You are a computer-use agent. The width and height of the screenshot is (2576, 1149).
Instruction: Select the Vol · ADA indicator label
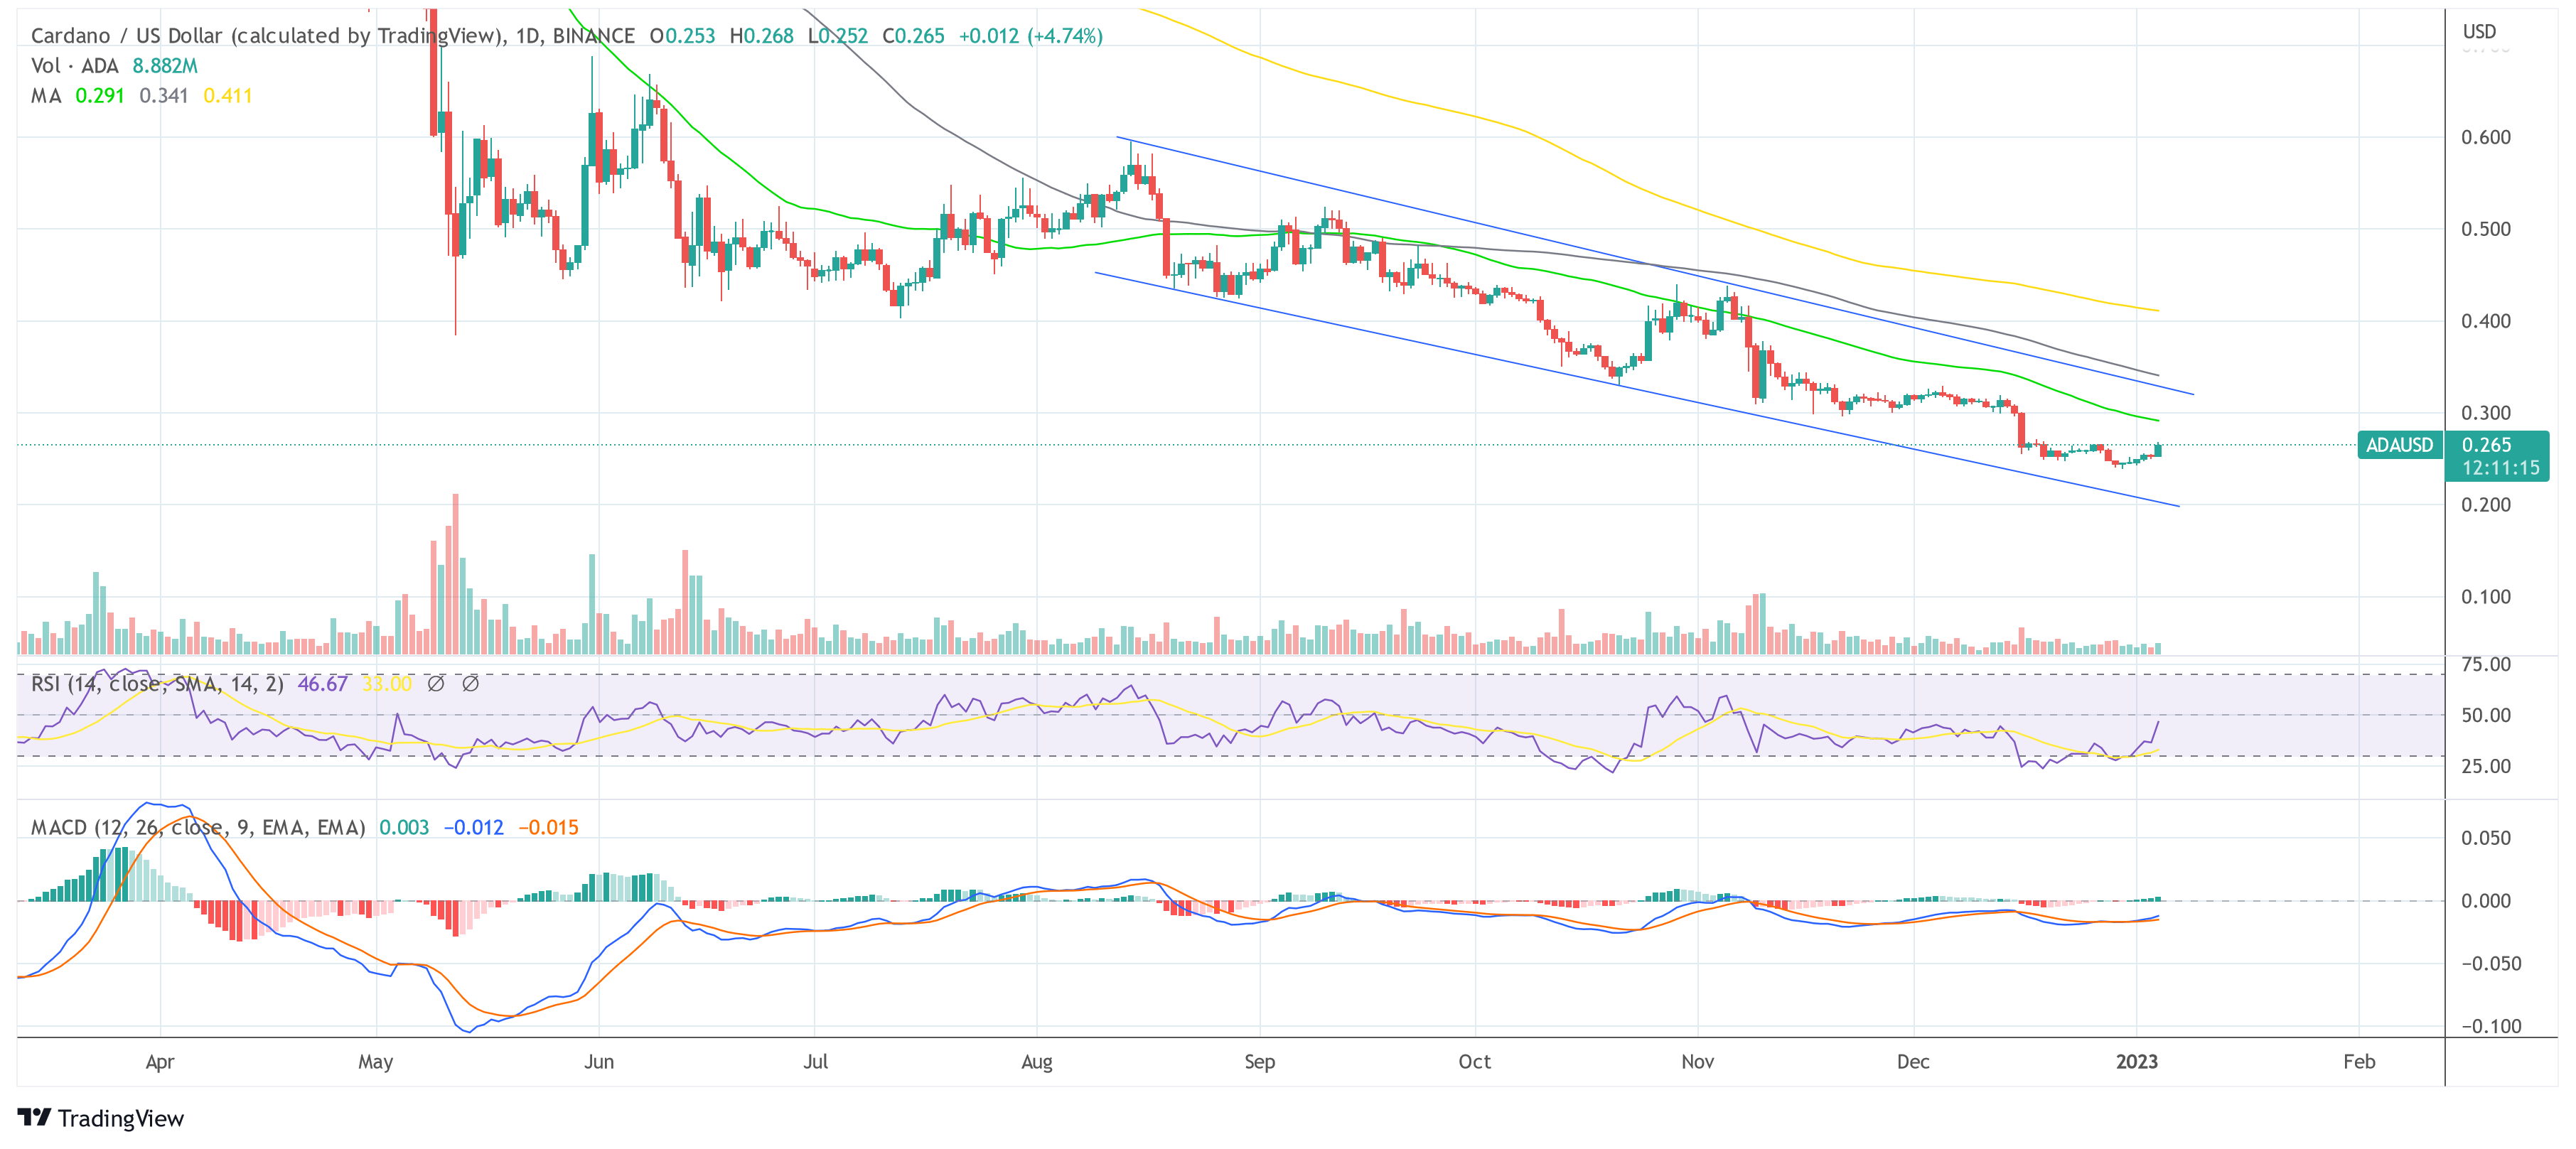click(75, 66)
